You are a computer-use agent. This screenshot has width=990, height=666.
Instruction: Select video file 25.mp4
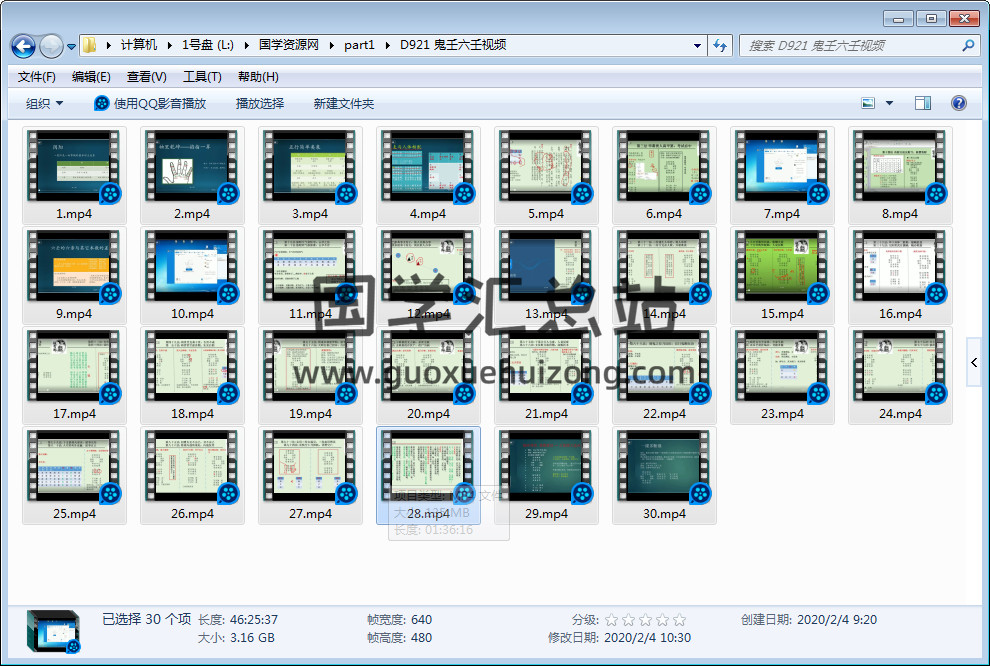[x=74, y=475]
